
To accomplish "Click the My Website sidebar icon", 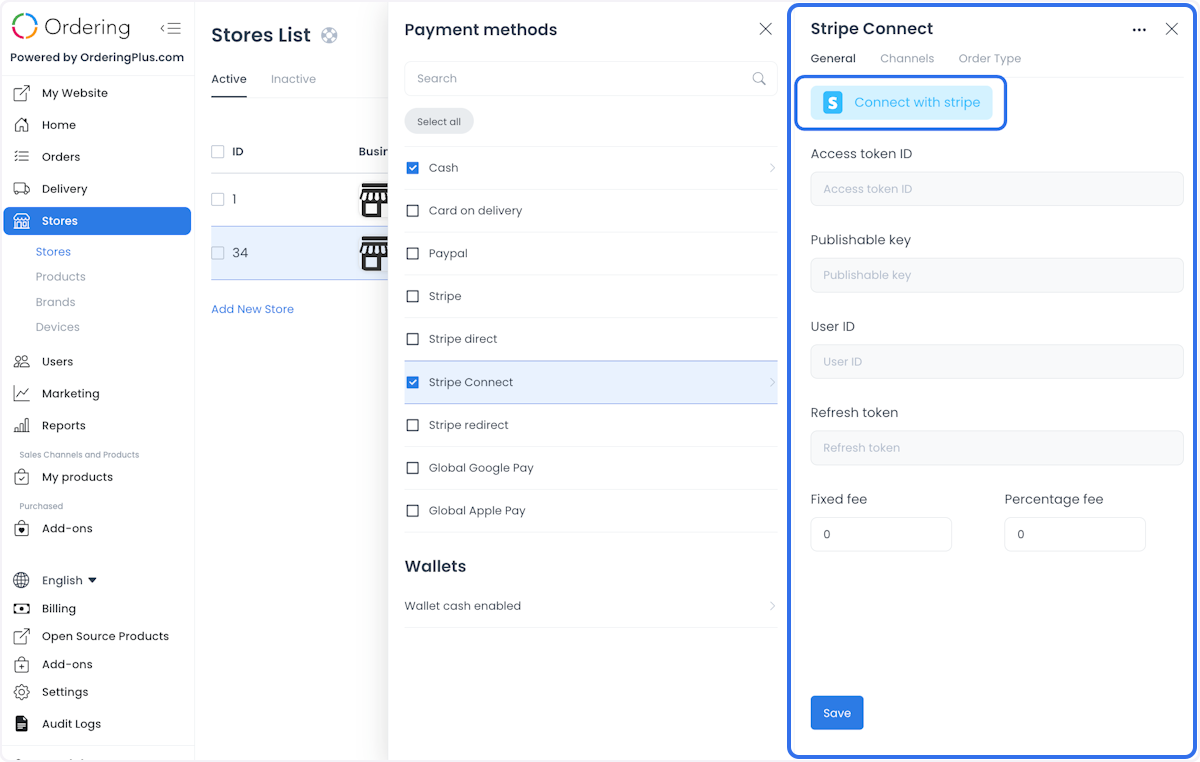I will coord(21,93).
